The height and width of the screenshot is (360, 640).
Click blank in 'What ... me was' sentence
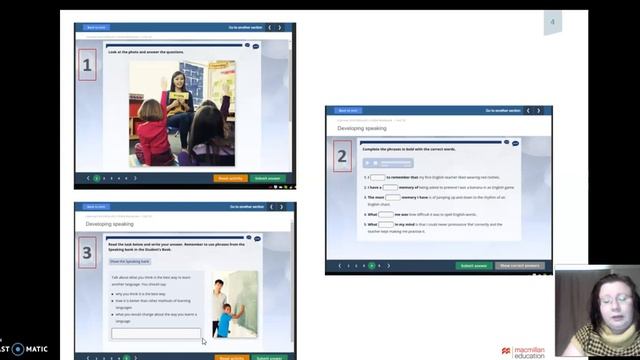click(x=386, y=214)
